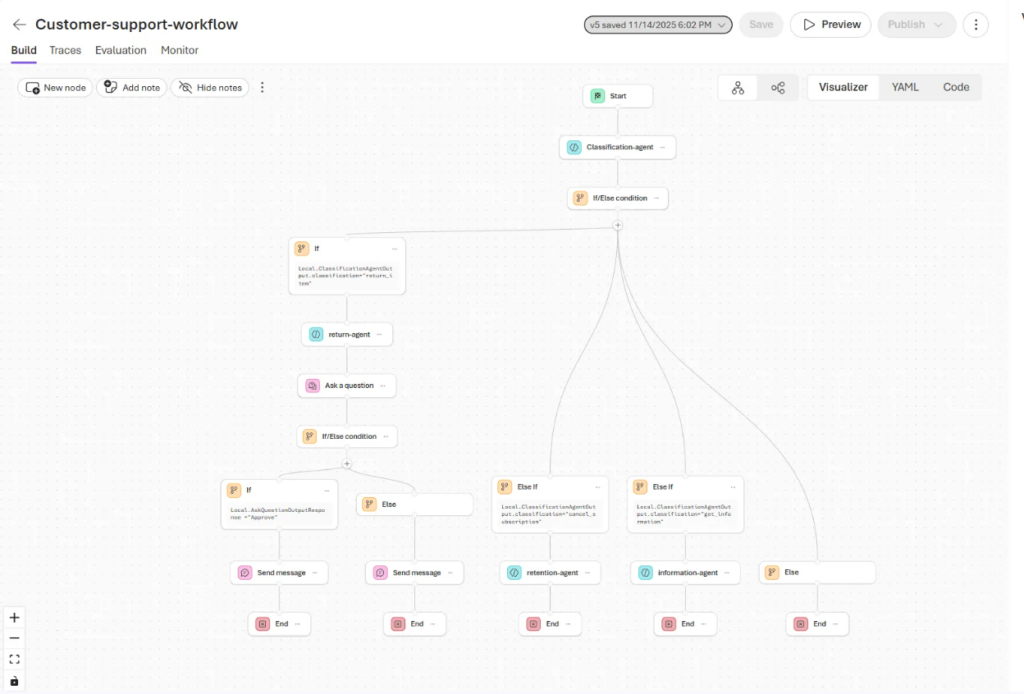Open the more options menu beside Hide notes
Screen dimensions: 1024x694
(263, 88)
